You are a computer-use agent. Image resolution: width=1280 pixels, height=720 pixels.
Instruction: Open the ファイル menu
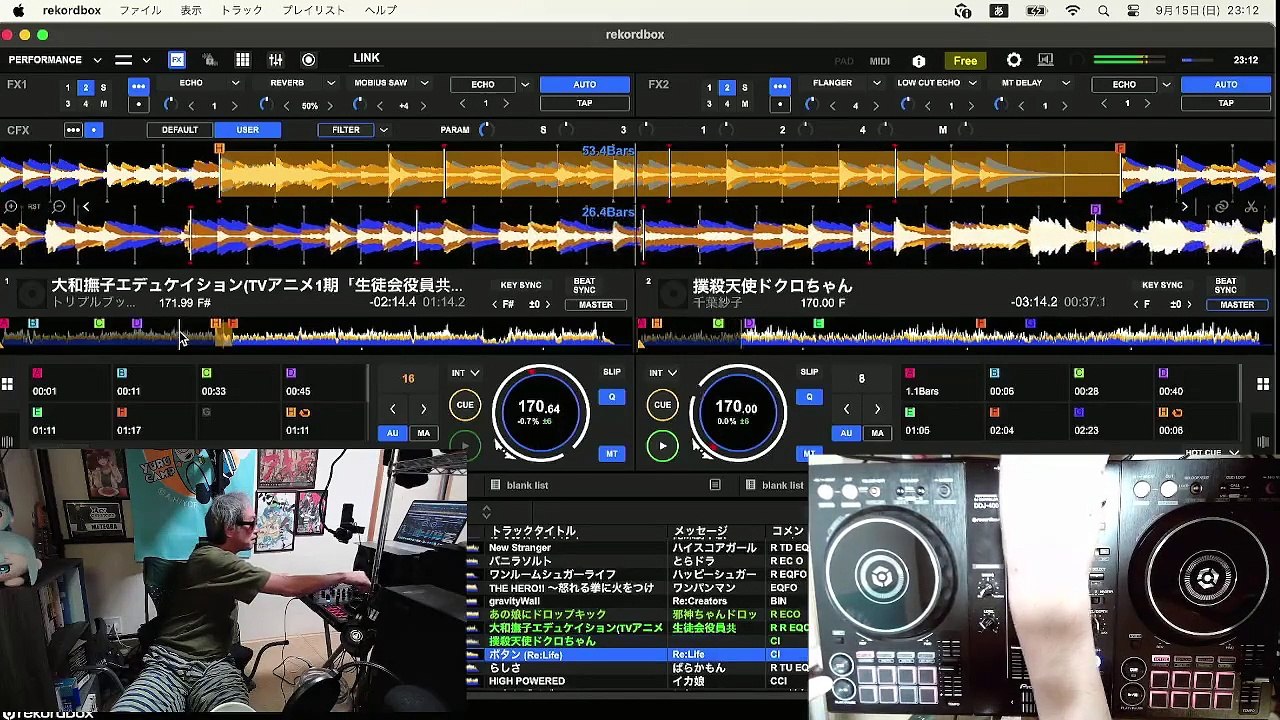point(140,11)
